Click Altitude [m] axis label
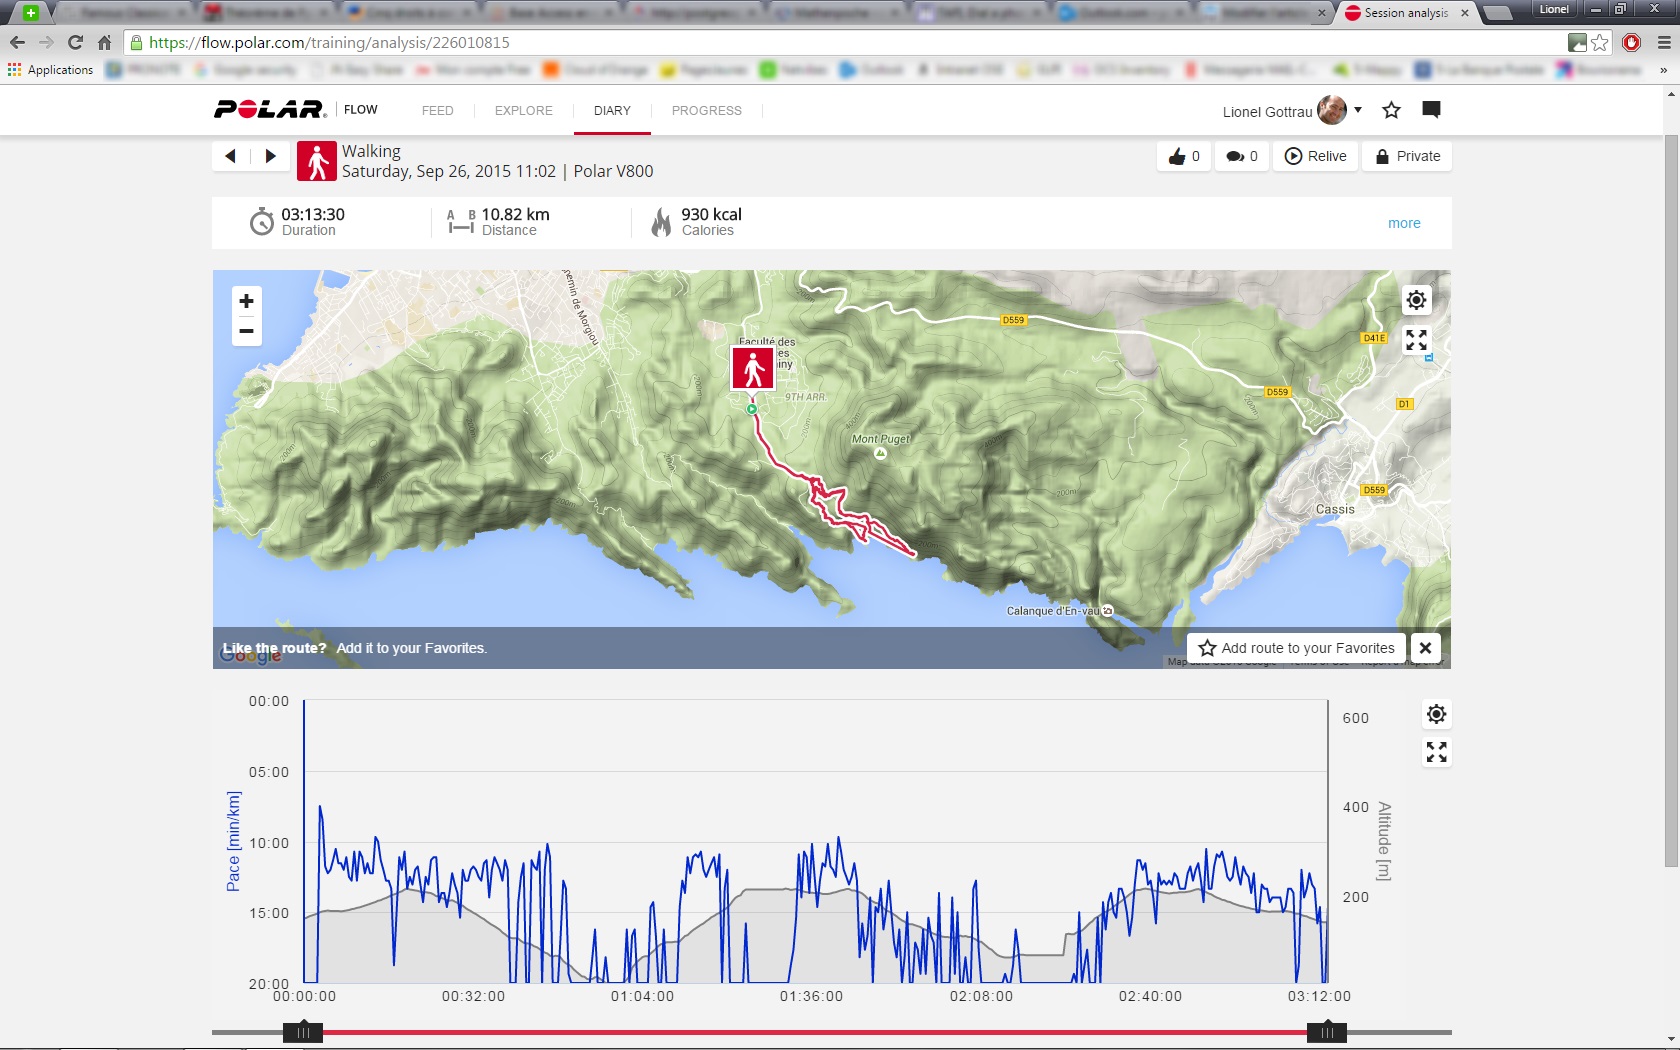This screenshot has width=1680, height=1050. (x=1384, y=841)
